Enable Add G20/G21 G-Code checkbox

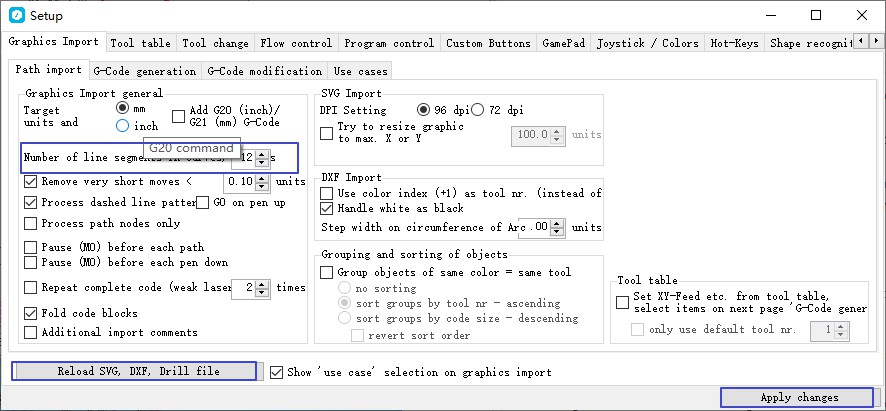180,116
